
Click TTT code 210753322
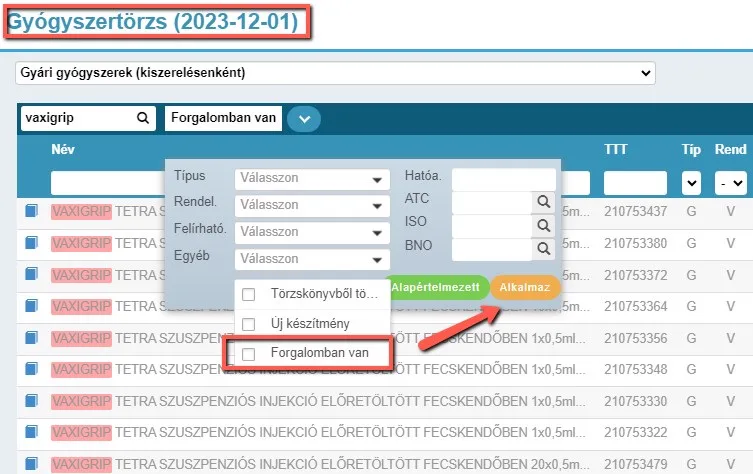click(635, 432)
